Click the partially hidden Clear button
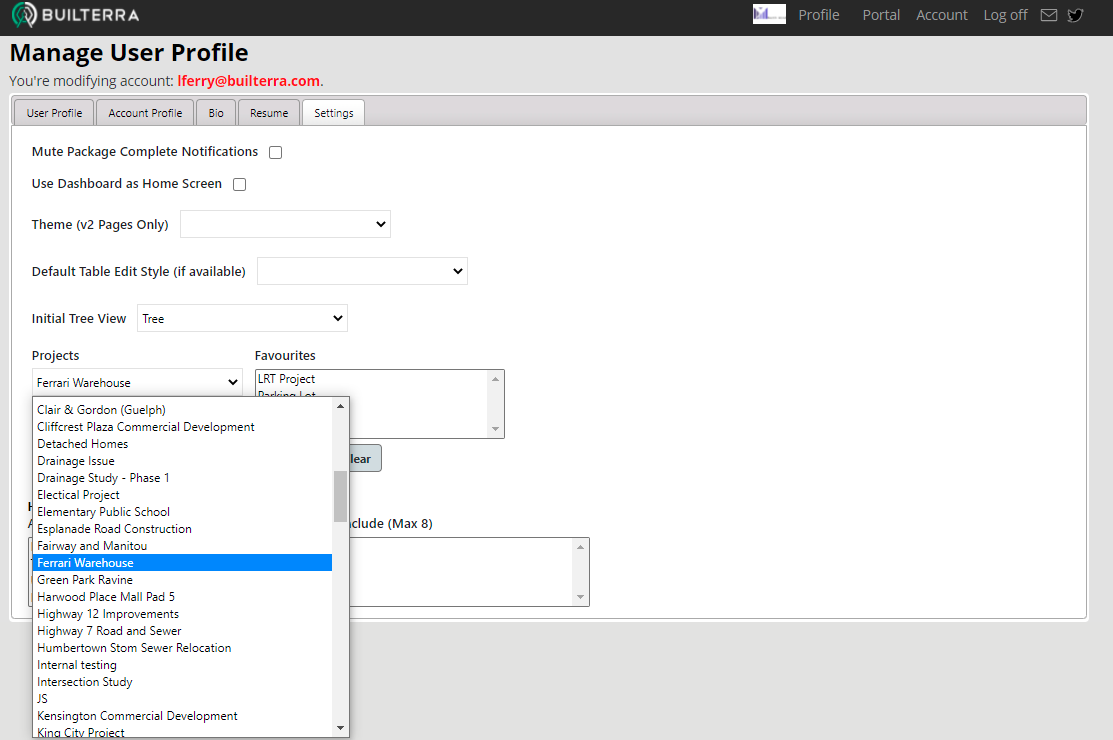Image resolution: width=1113 pixels, height=740 pixels. click(x=365, y=458)
